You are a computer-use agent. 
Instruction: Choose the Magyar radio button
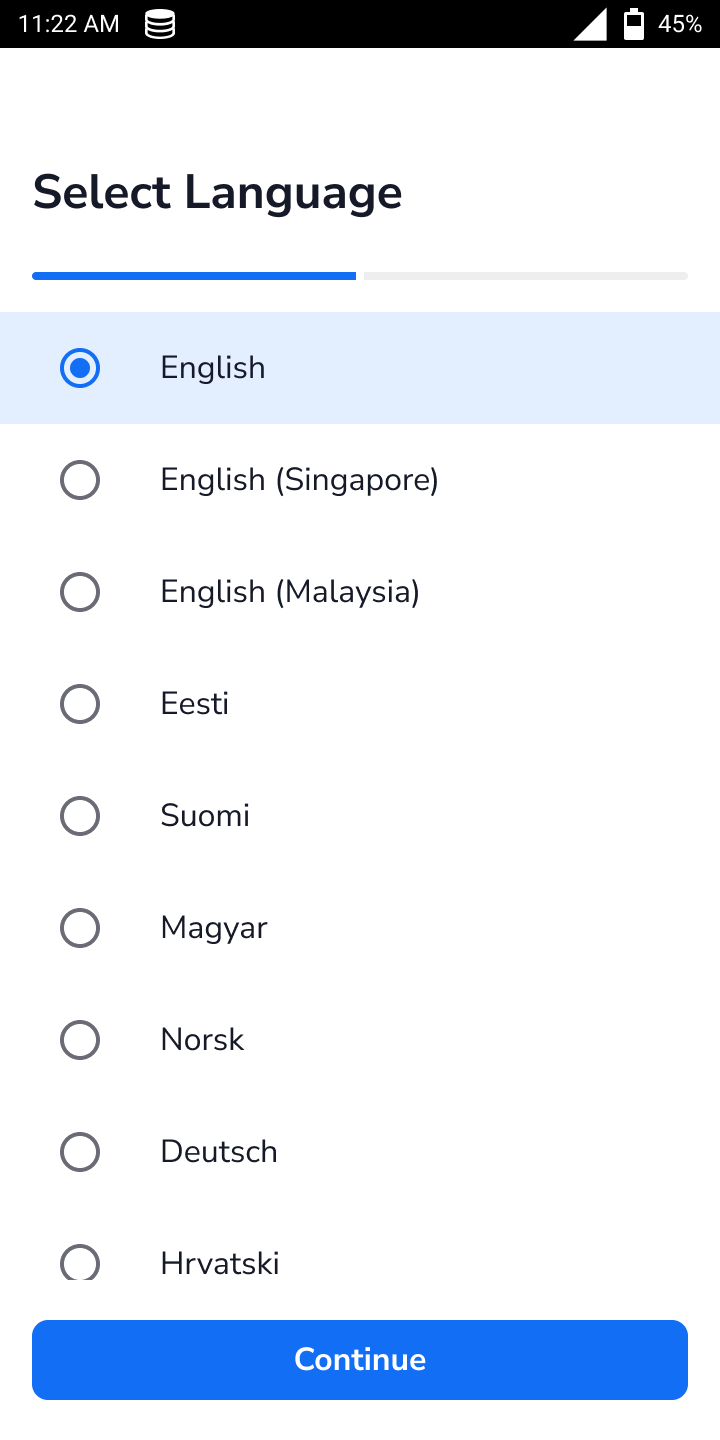pyautogui.click(x=80, y=928)
